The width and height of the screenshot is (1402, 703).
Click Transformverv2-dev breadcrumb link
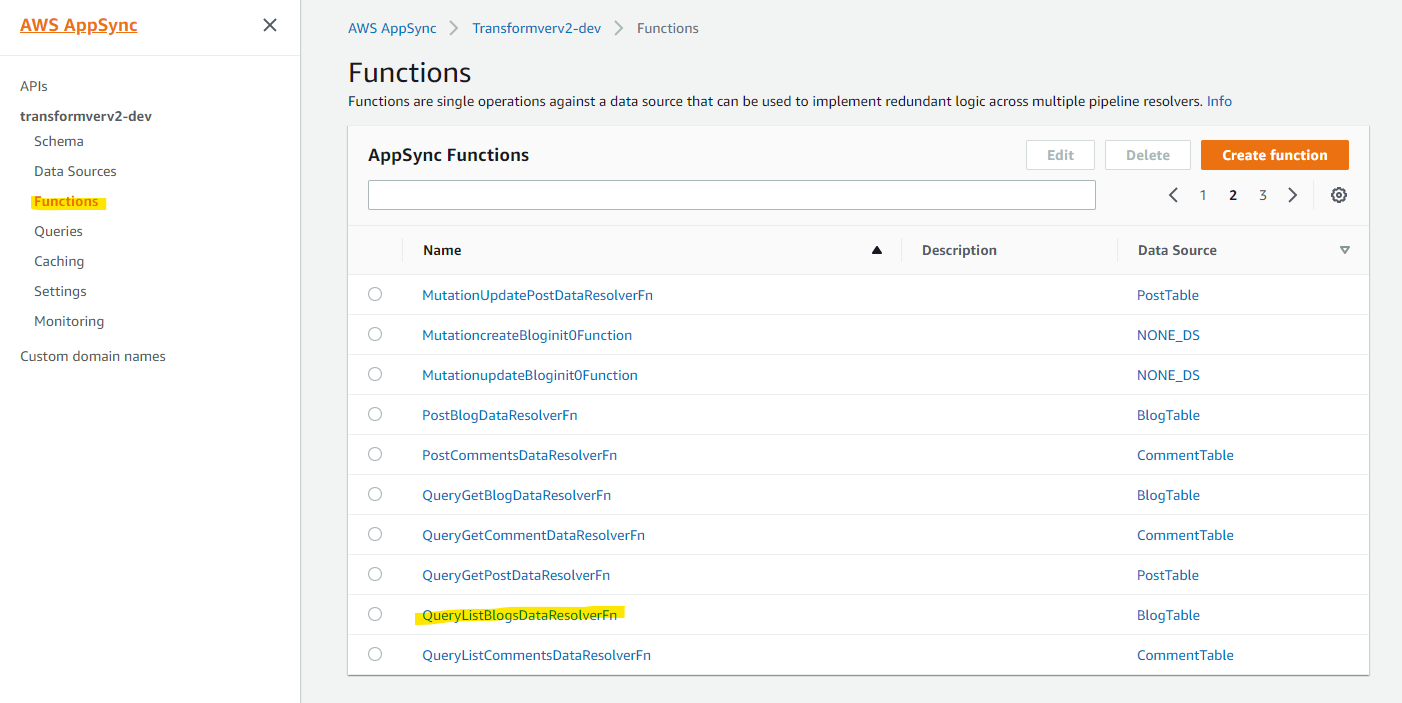click(537, 28)
